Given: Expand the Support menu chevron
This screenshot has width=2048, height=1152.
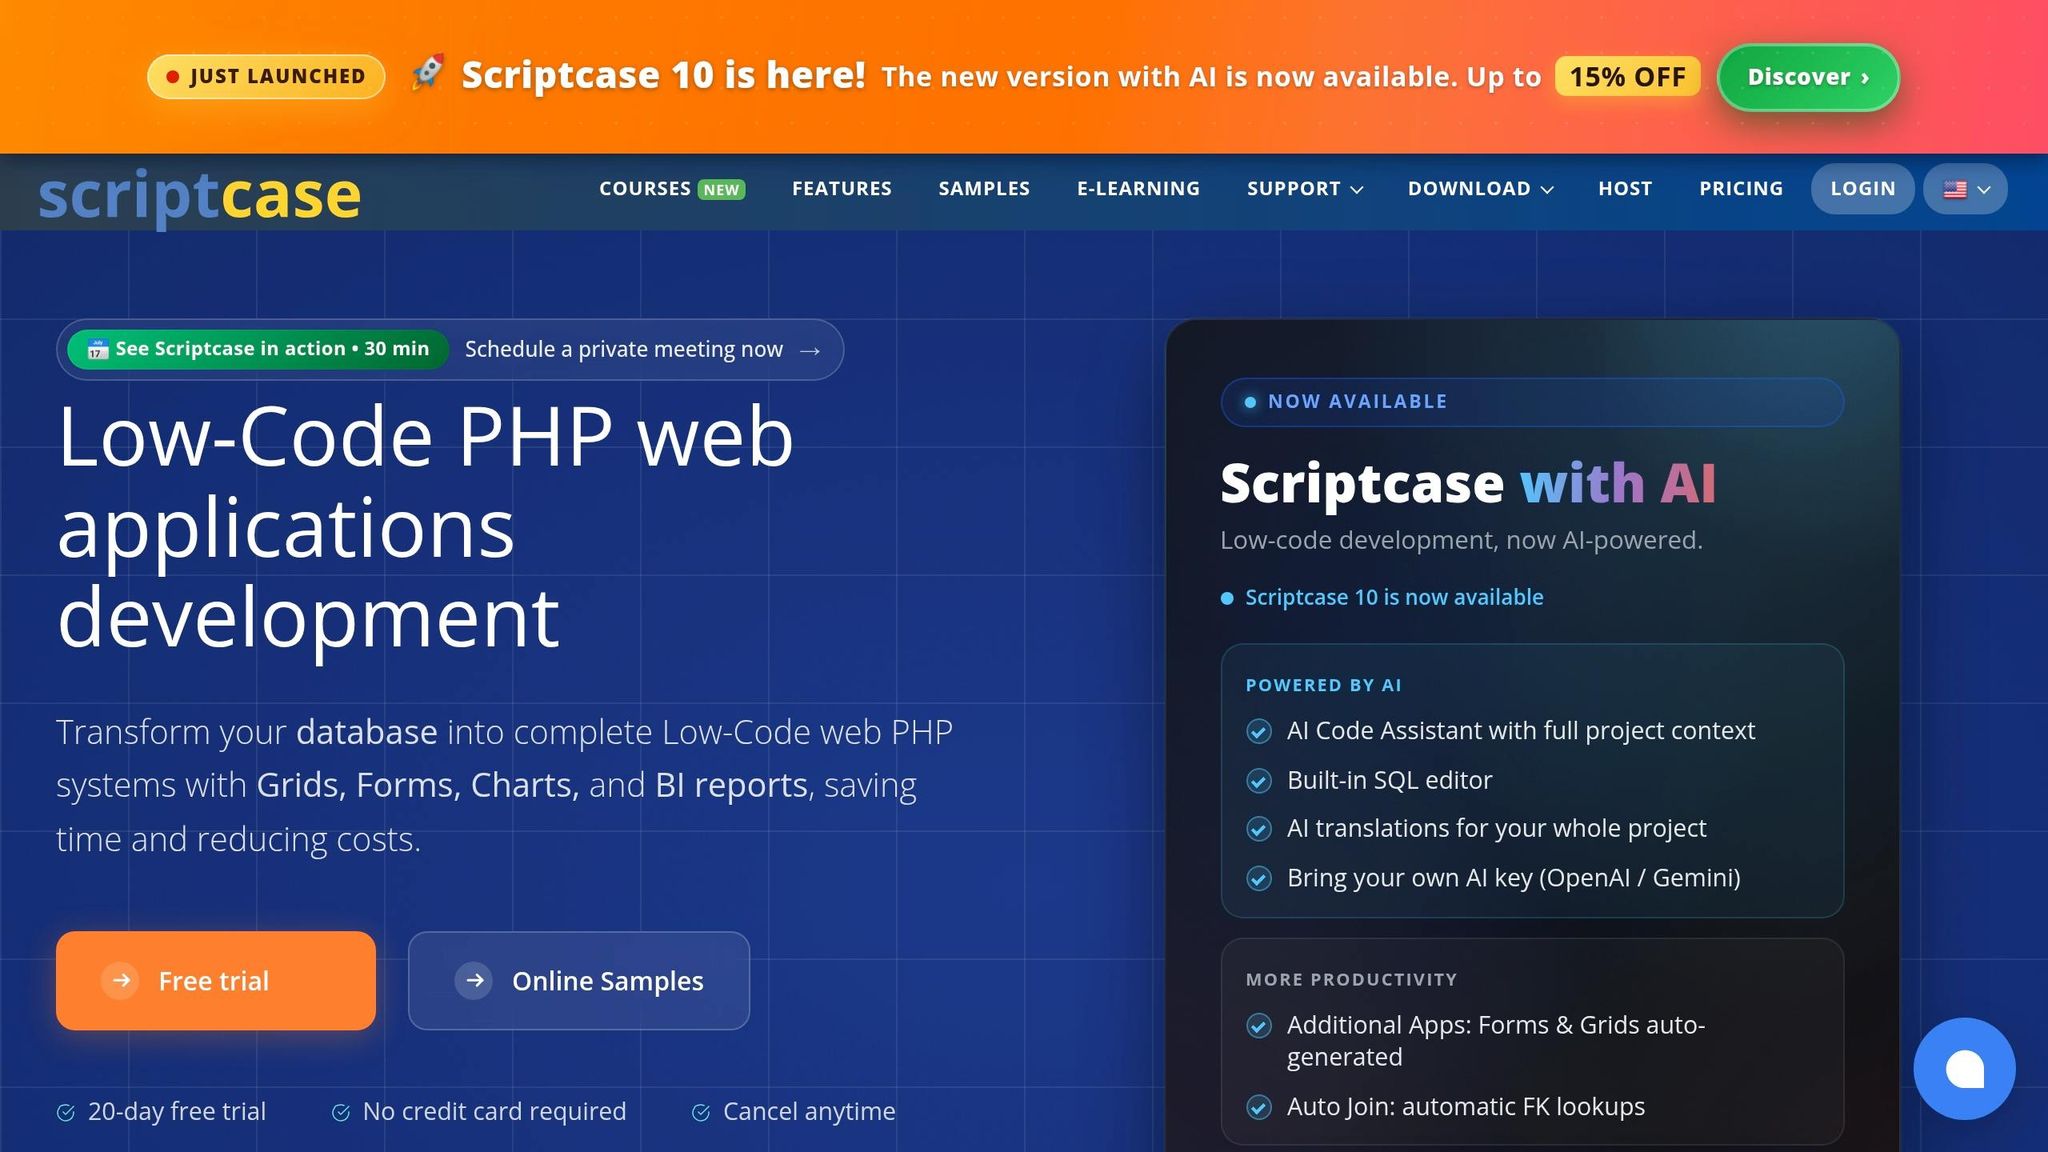Looking at the screenshot, I should pyautogui.click(x=1357, y=190).
